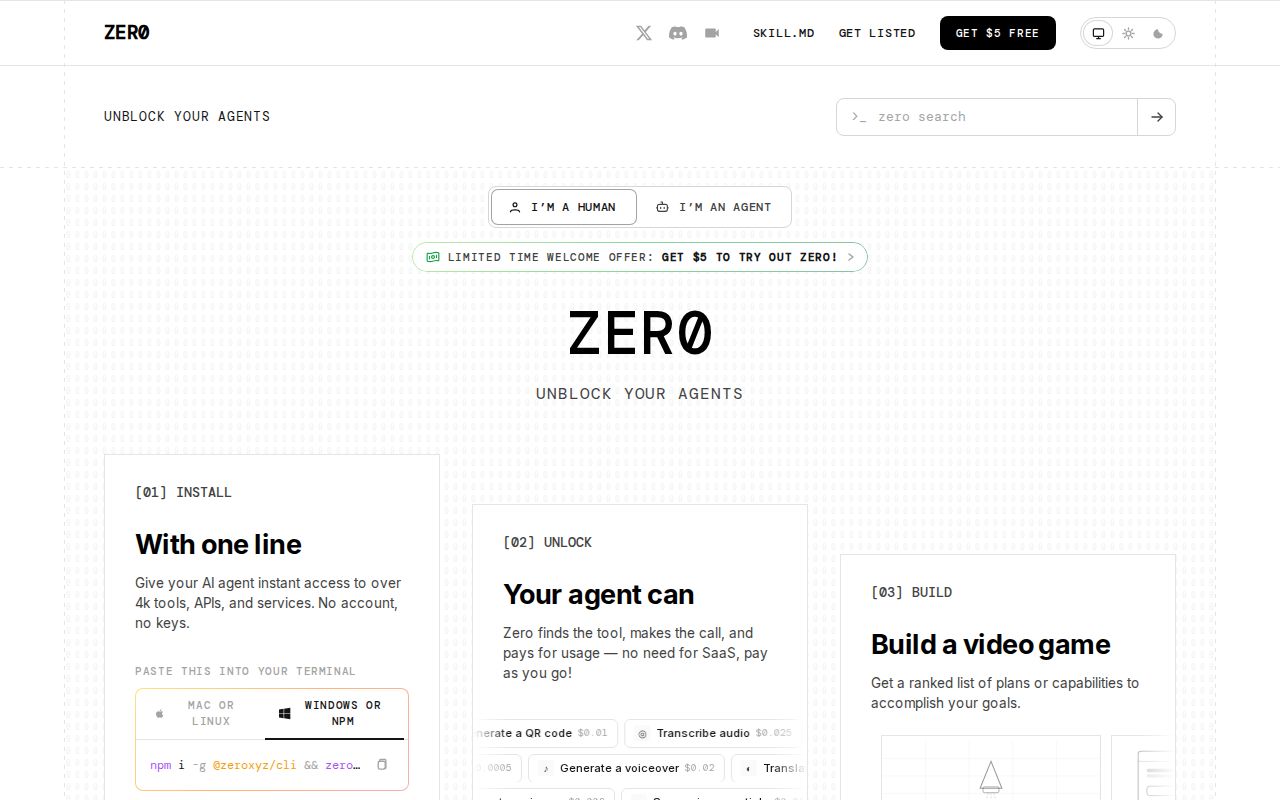
Task: Click the '[02] UNLOCK' card label
Action: point(547,542)
